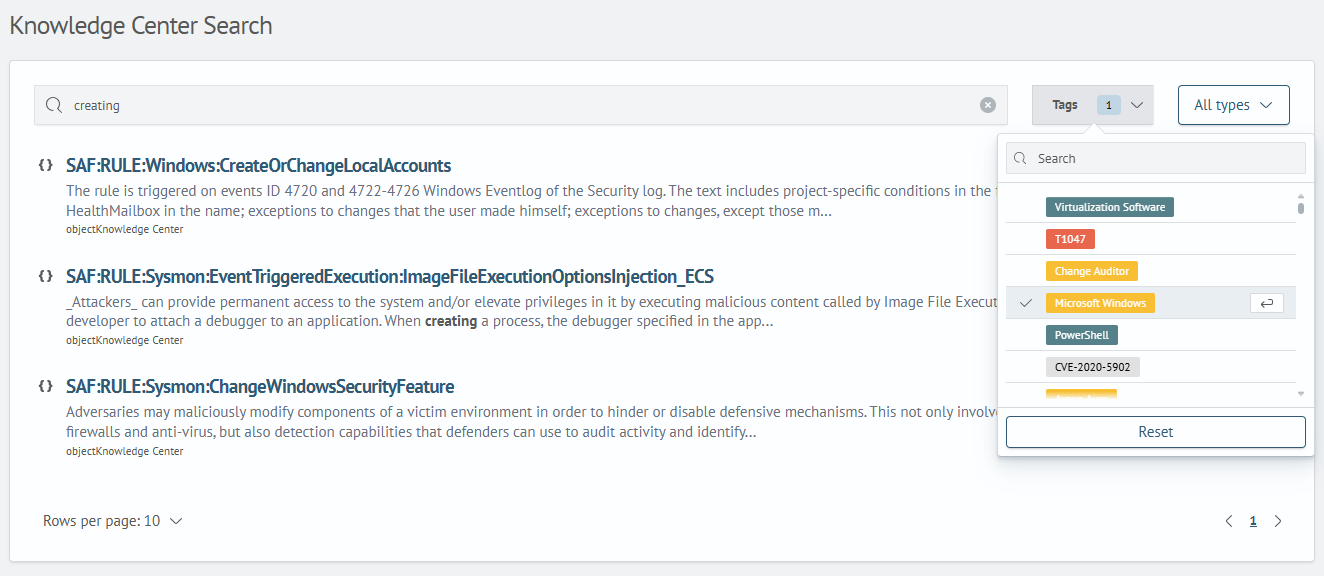
Task: Click magnifier icon in tag search box
Action: 1022,158
